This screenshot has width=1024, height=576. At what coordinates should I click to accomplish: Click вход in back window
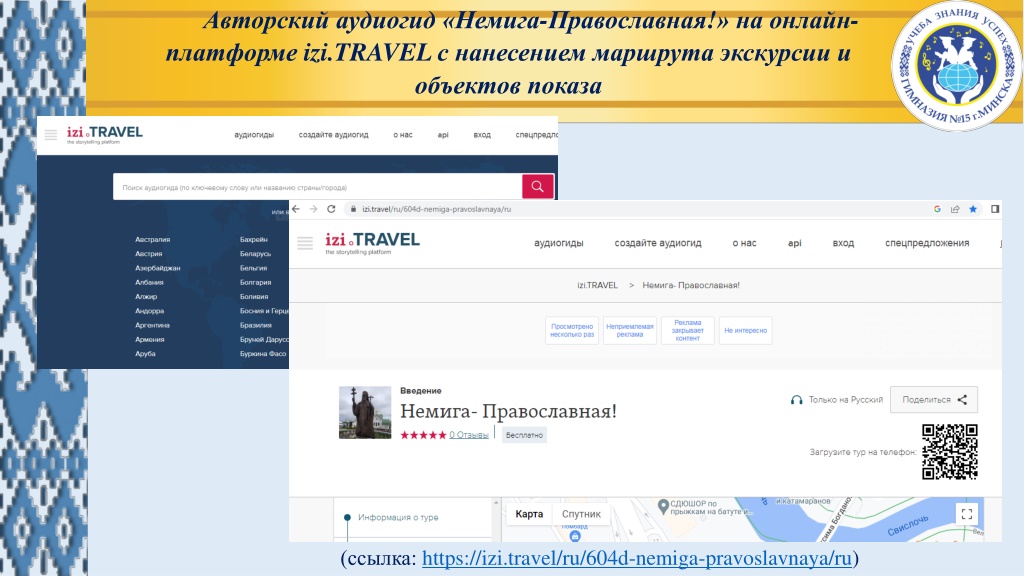482,135
